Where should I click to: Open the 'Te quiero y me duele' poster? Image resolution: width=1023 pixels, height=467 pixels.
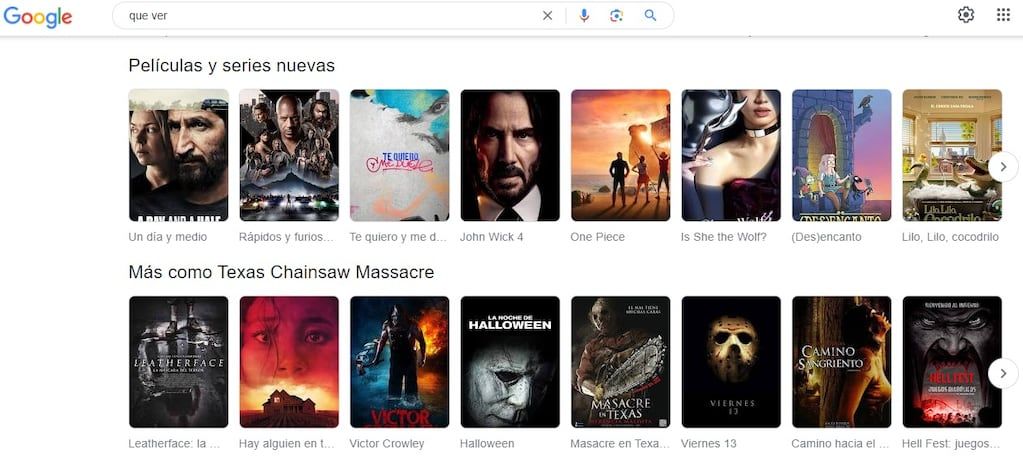coord(399,155)
